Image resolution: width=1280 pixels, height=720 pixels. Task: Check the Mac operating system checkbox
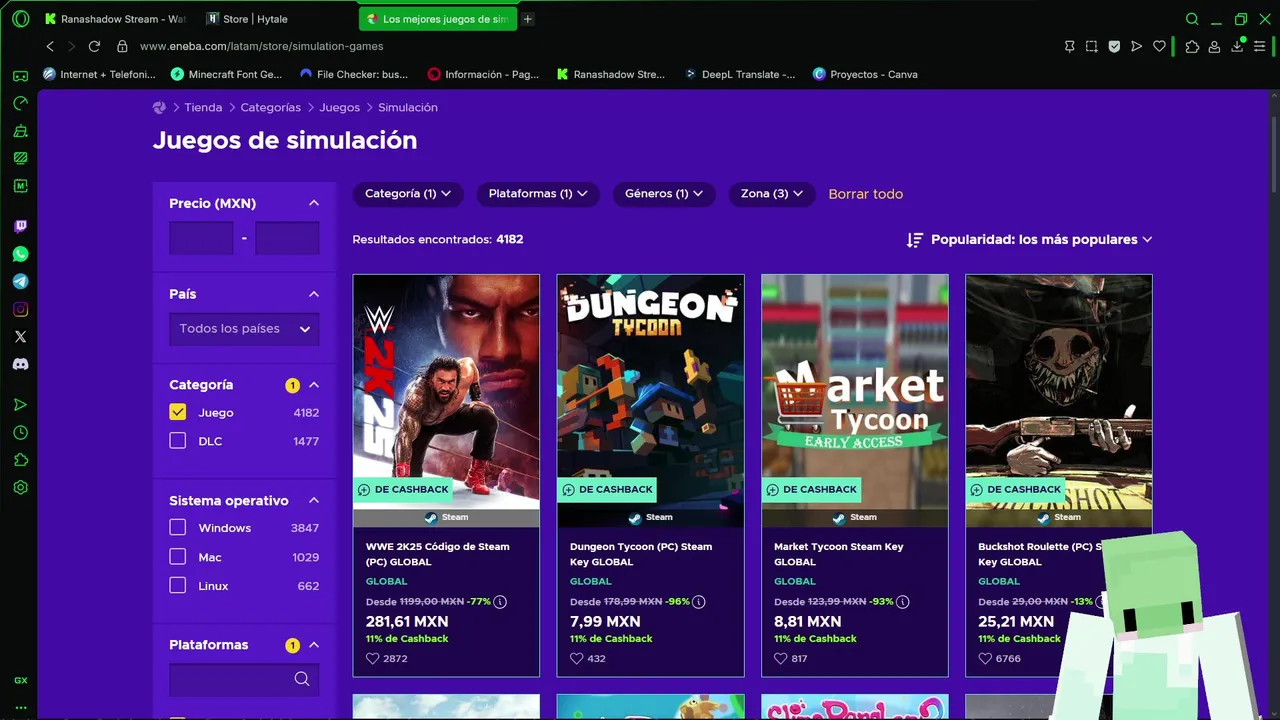point(178,556)
